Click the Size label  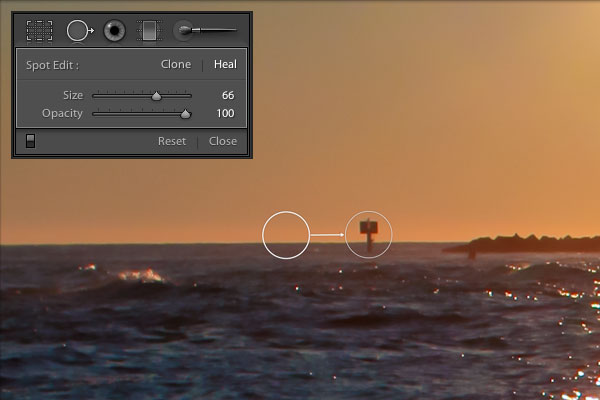point(73,95)
